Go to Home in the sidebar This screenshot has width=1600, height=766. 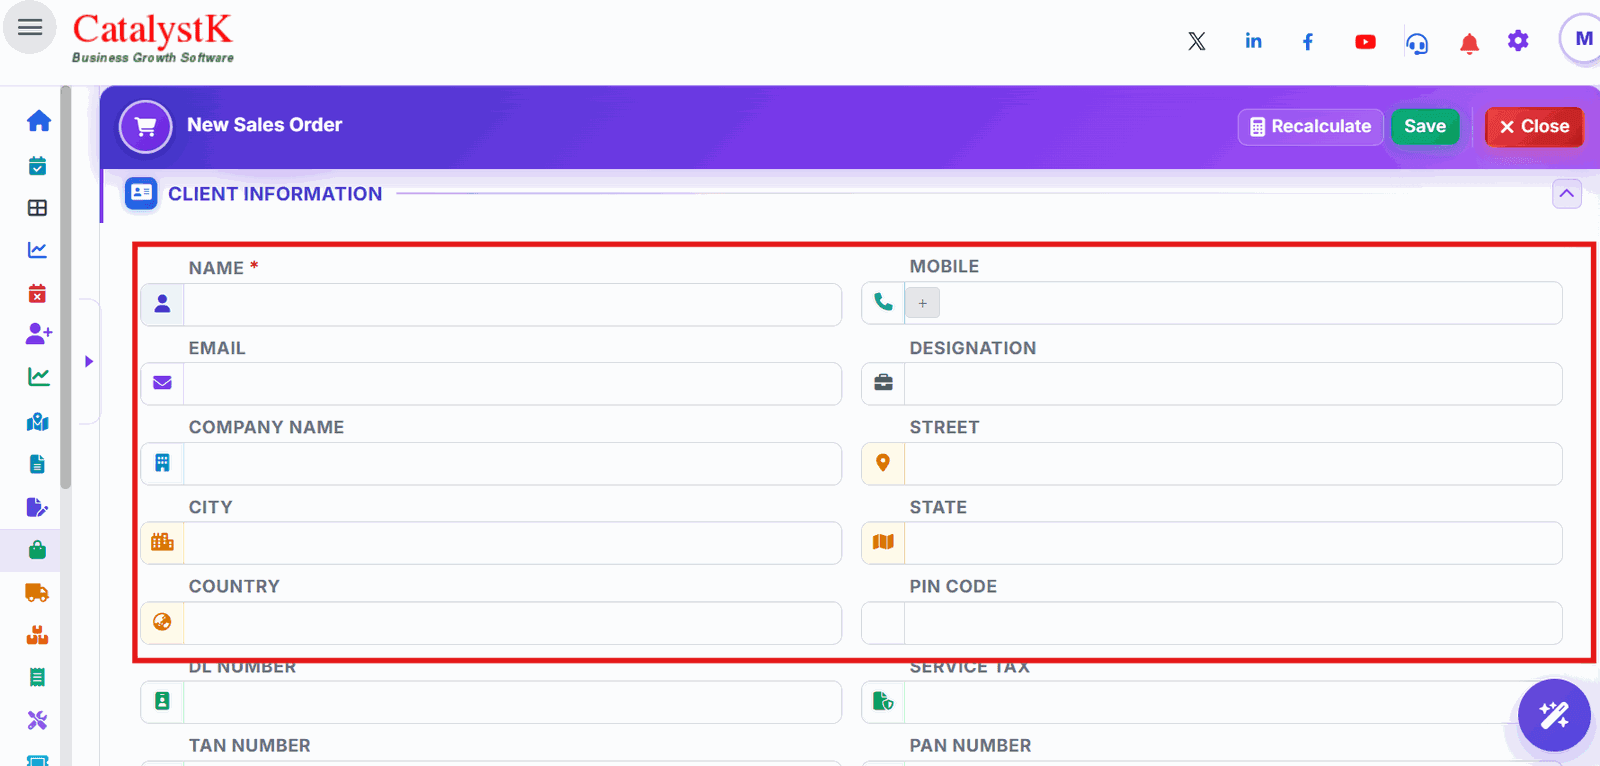coord(38,121)
